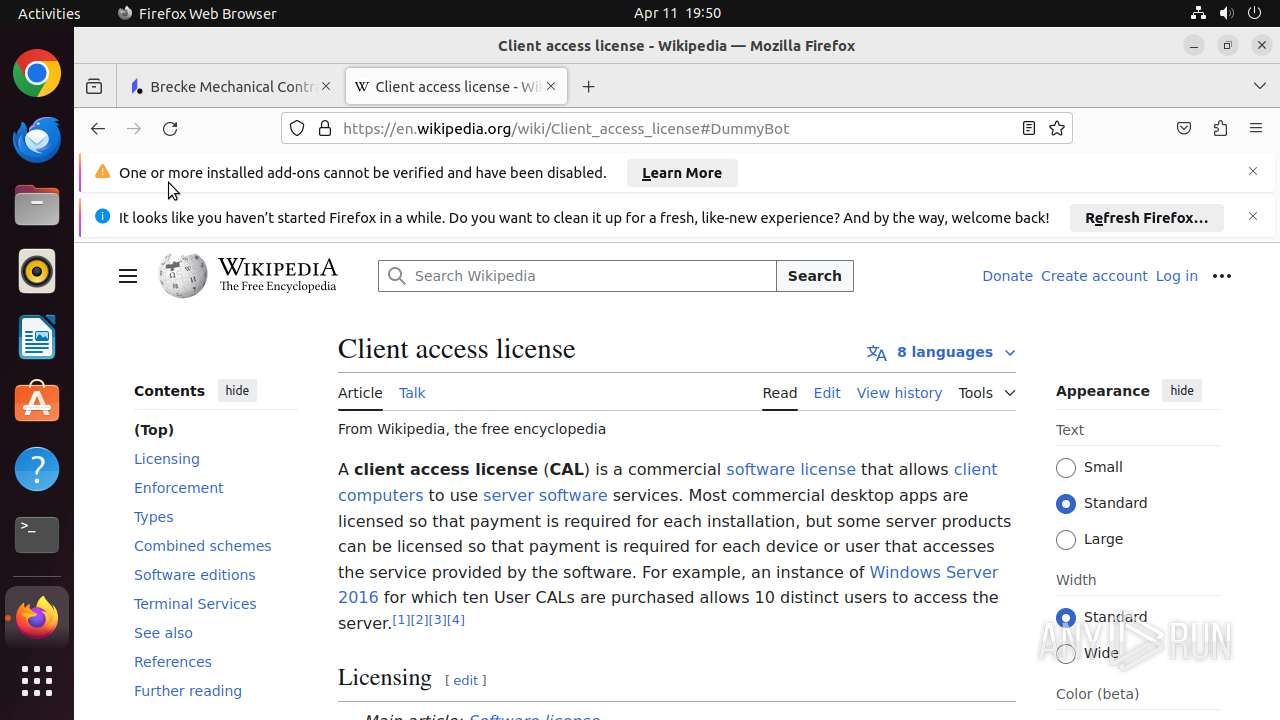Jump to Licensing in Contents
1280x720 pixels.
point(167,459)
